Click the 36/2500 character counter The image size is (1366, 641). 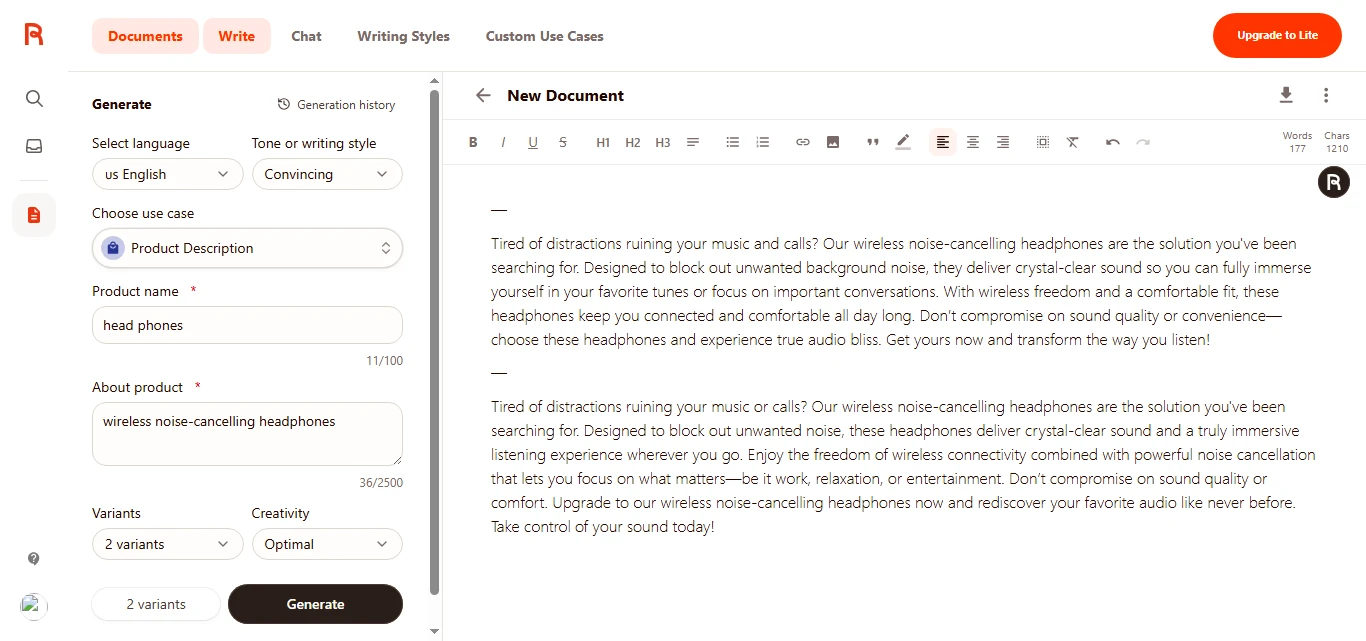380,482
